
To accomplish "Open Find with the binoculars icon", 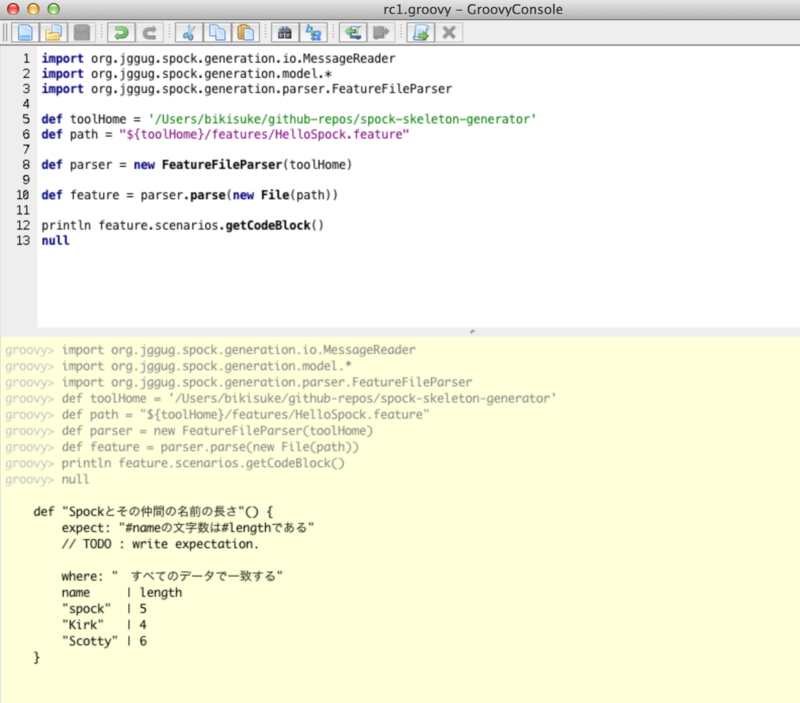I will coord(285,33).
